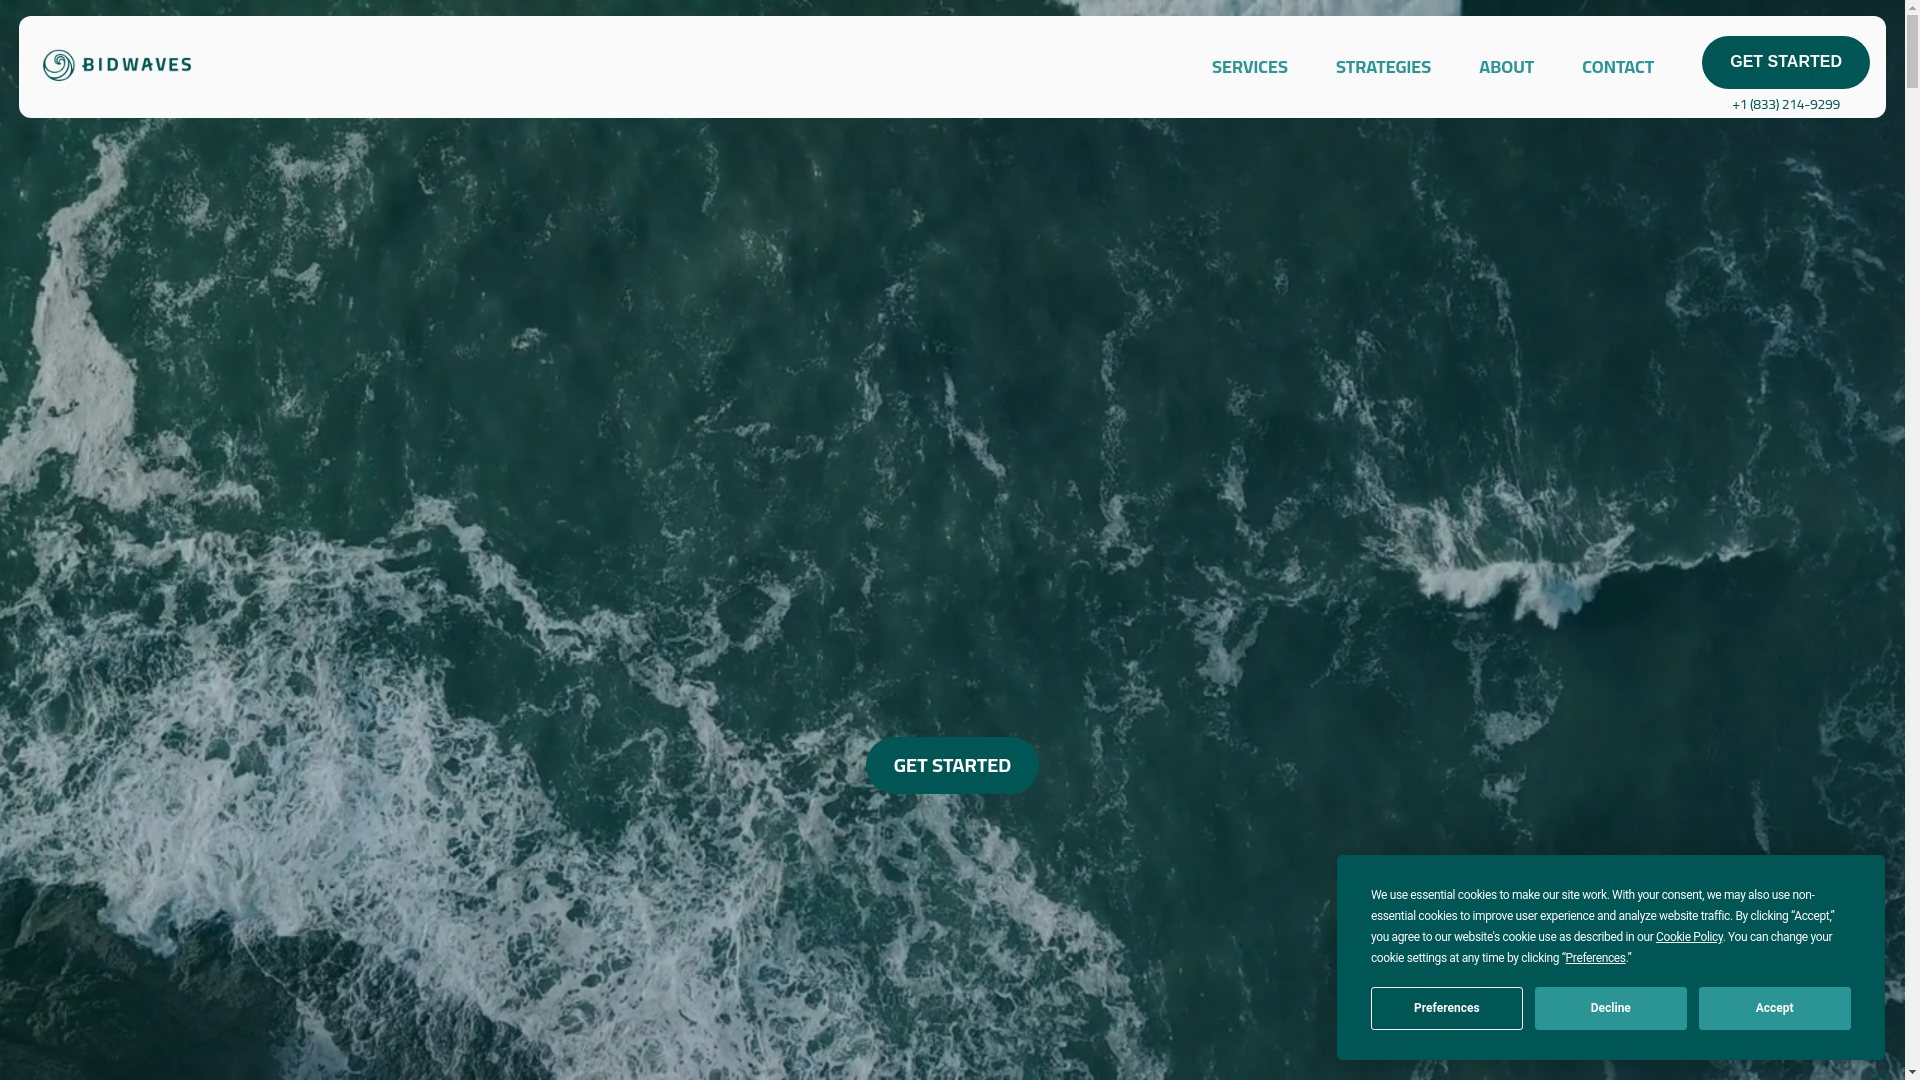Click the page vertical scrollbar
This screenshot has height=1080, width=1920.
point(1912,540)
